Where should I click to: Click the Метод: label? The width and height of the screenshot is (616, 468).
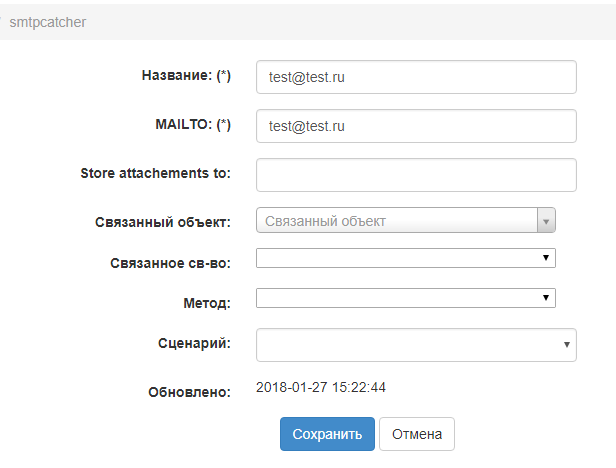pyautogui.click(x=208, y=302)
